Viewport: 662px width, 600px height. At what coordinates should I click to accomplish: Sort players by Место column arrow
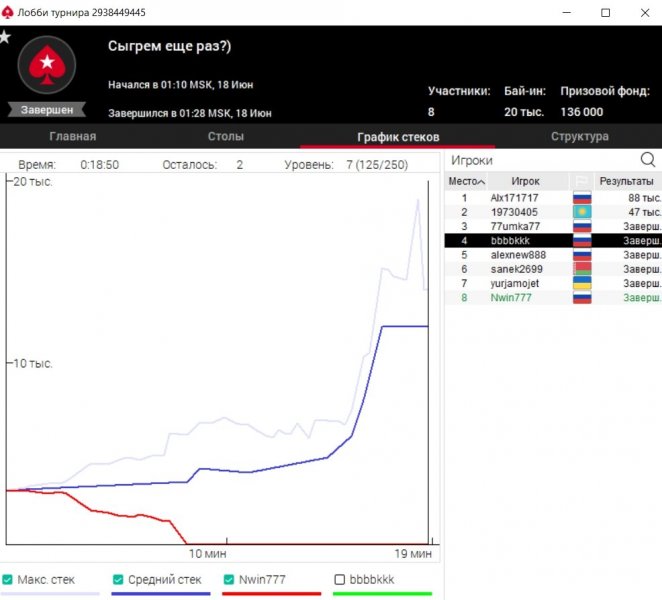click(x=481, y=182)
